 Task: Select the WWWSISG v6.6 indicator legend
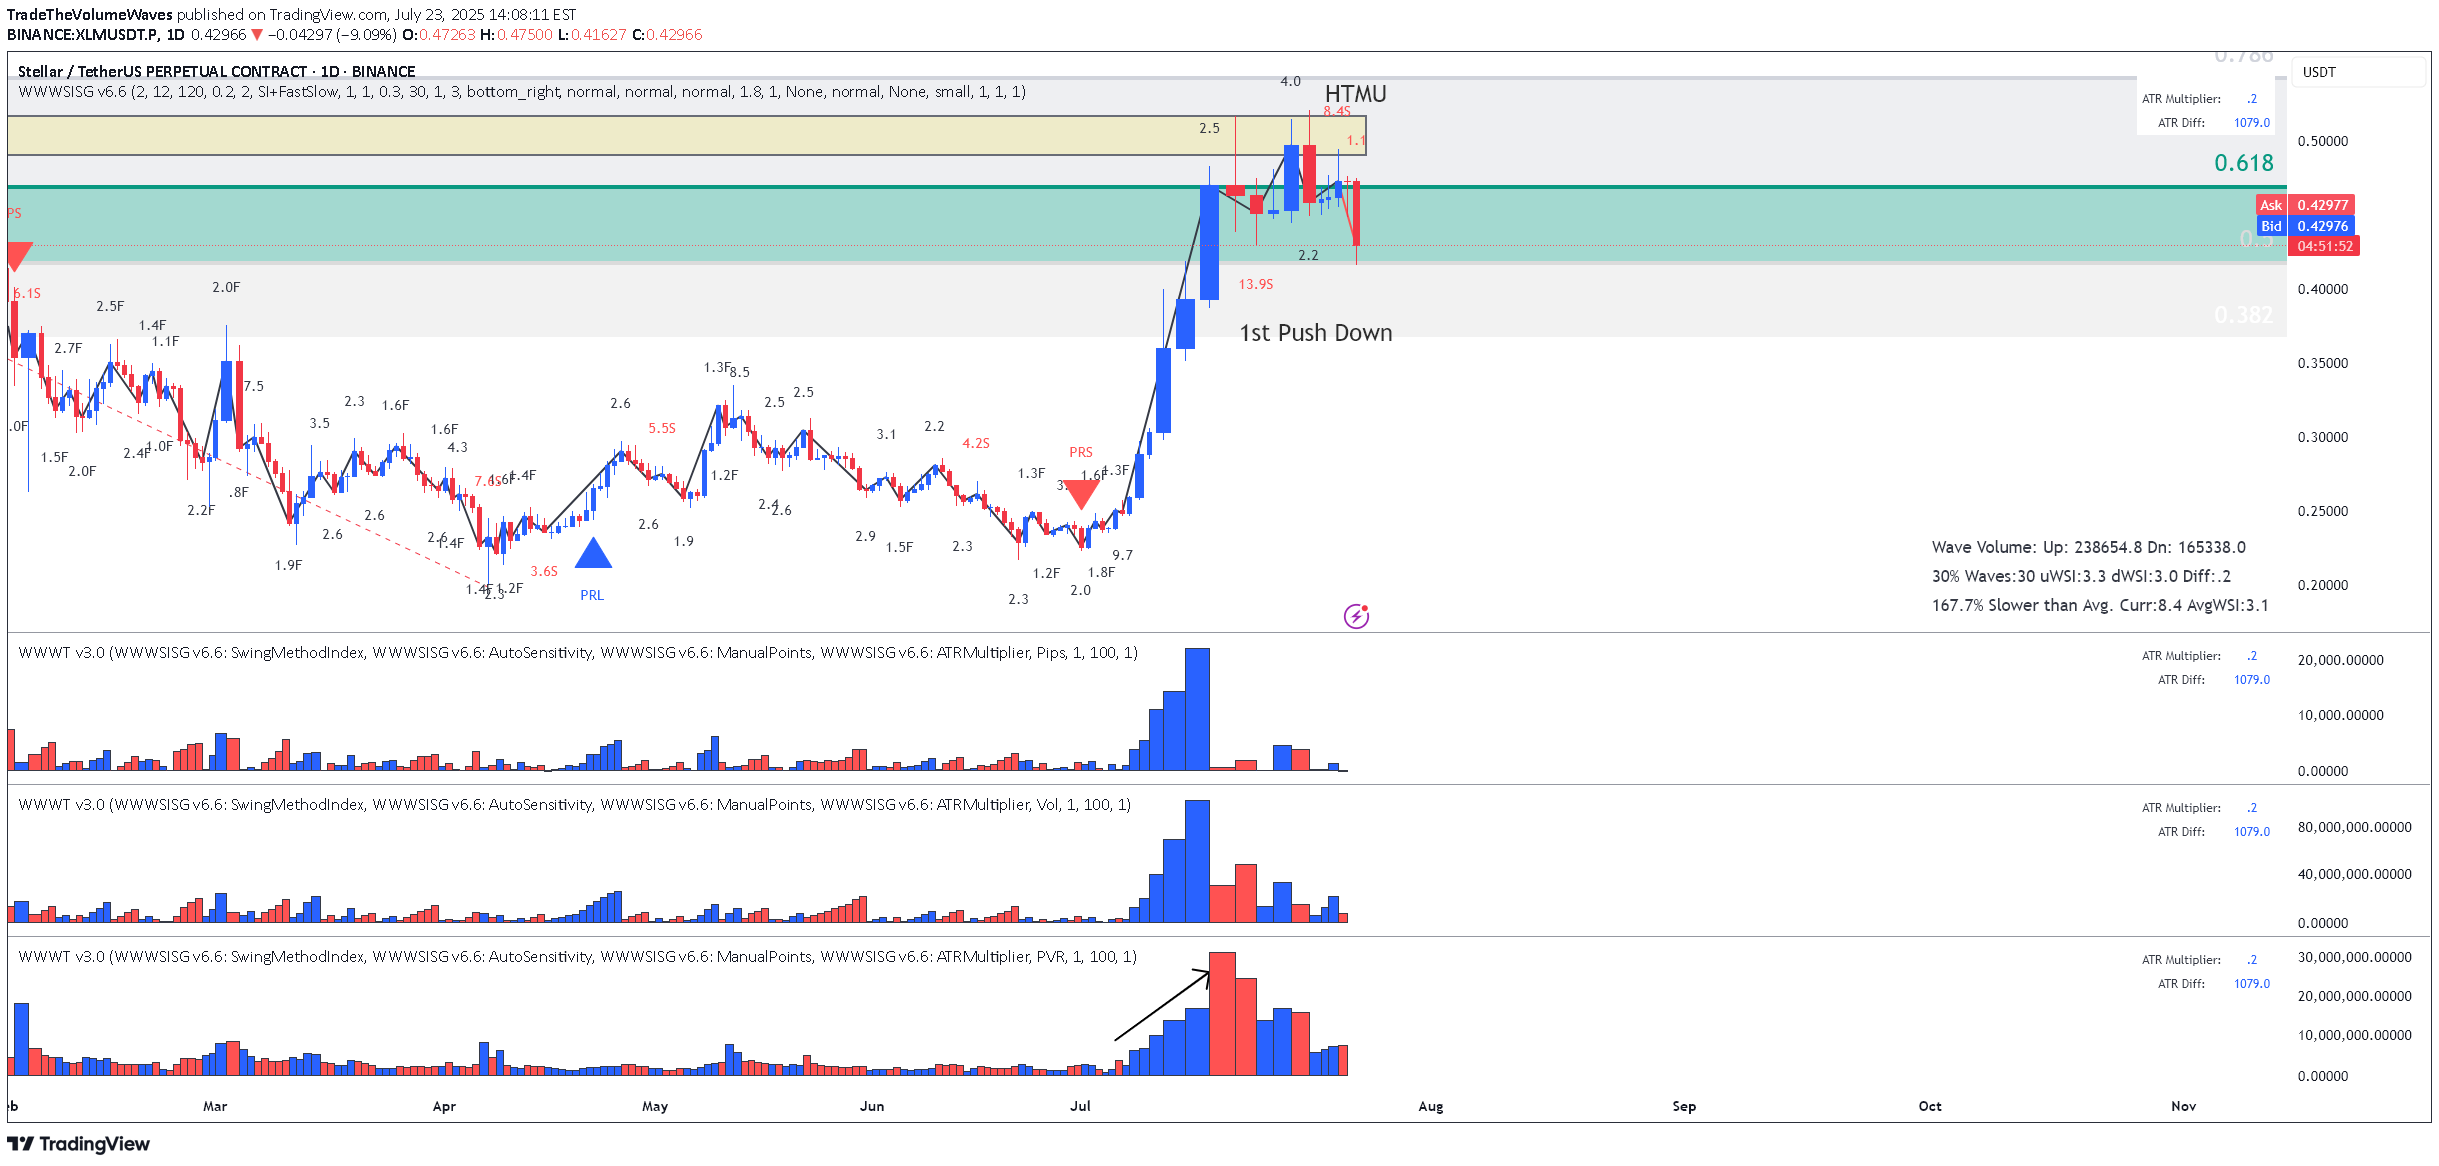point(521,92)
